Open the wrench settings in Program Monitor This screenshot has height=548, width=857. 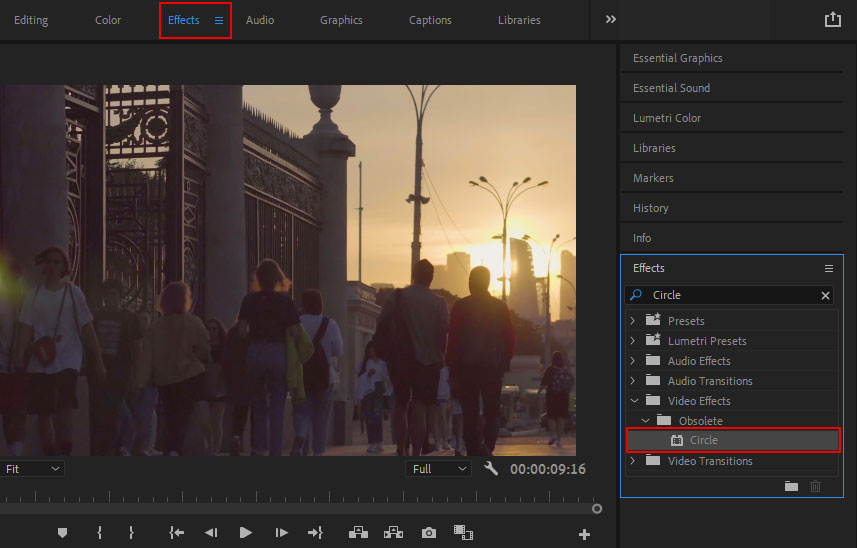click(491, 468)
